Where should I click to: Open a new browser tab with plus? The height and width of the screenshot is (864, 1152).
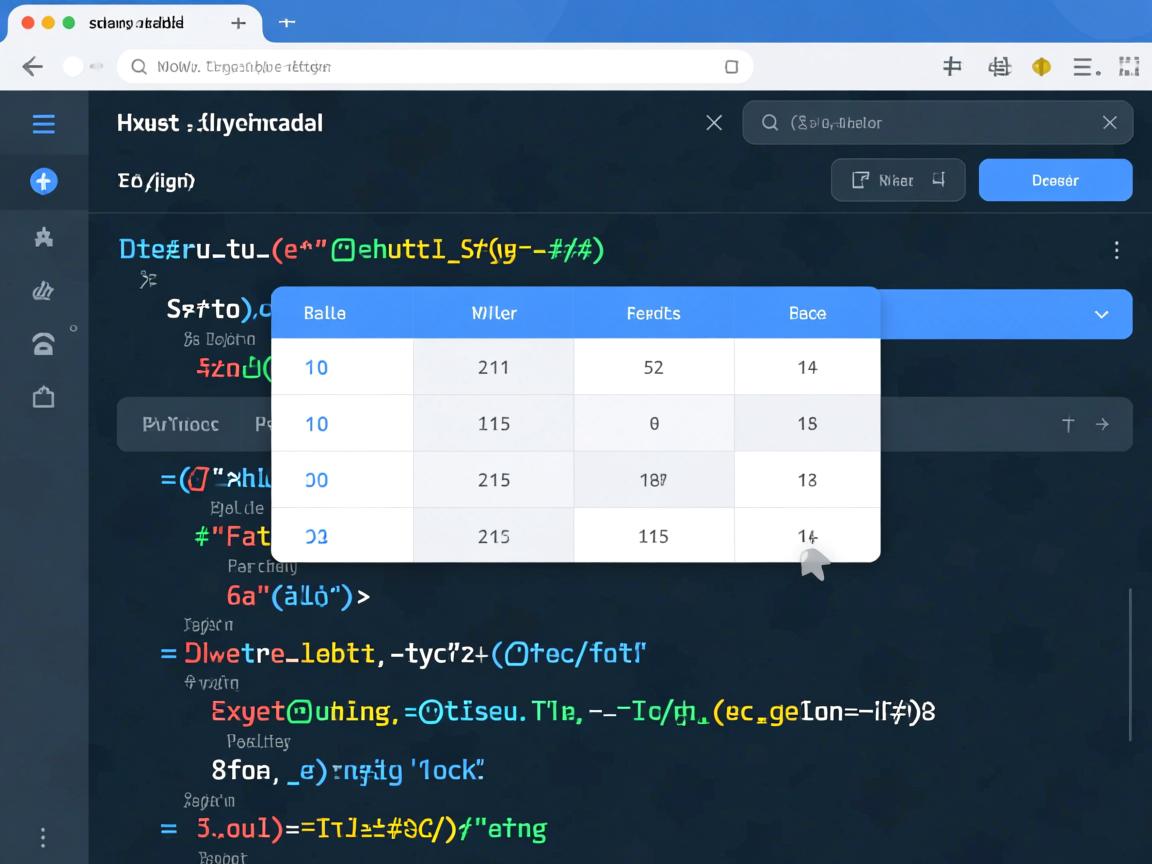coord(238,22)
